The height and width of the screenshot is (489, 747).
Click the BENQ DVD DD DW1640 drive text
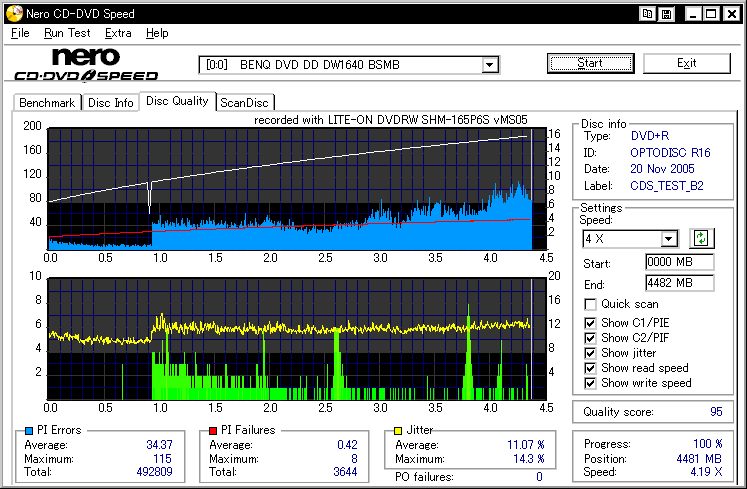click(320, 65)
